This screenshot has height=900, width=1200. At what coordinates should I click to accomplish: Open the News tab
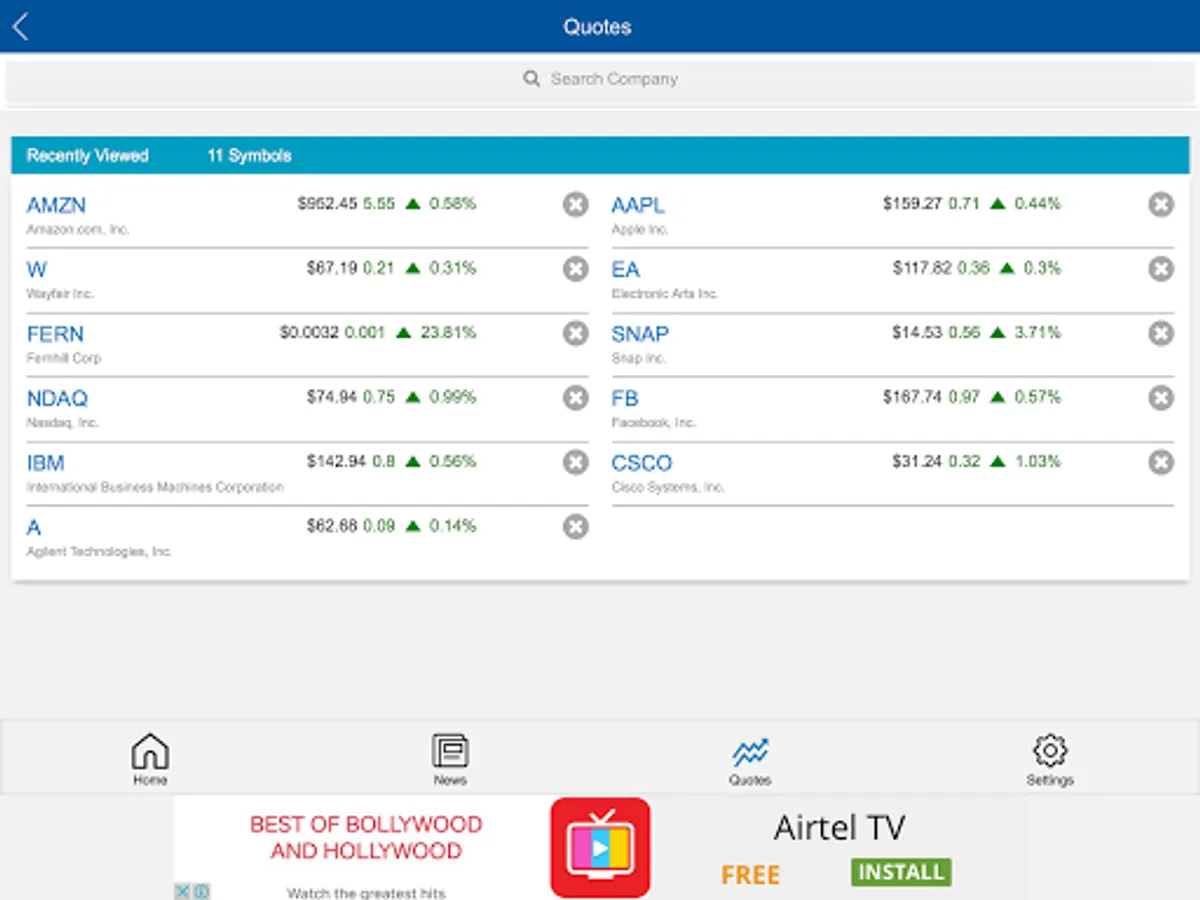(450, 760)
